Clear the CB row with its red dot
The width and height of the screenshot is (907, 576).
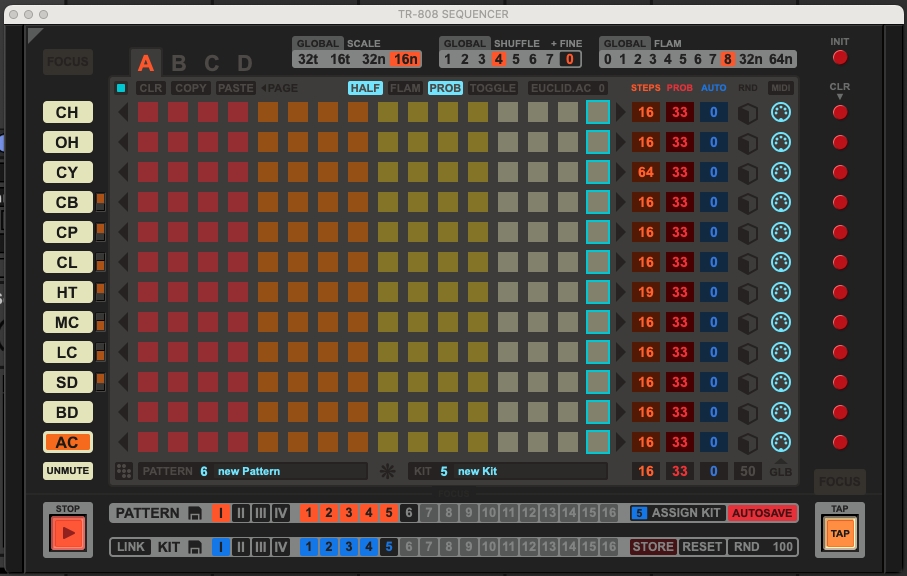coord(840,202)
